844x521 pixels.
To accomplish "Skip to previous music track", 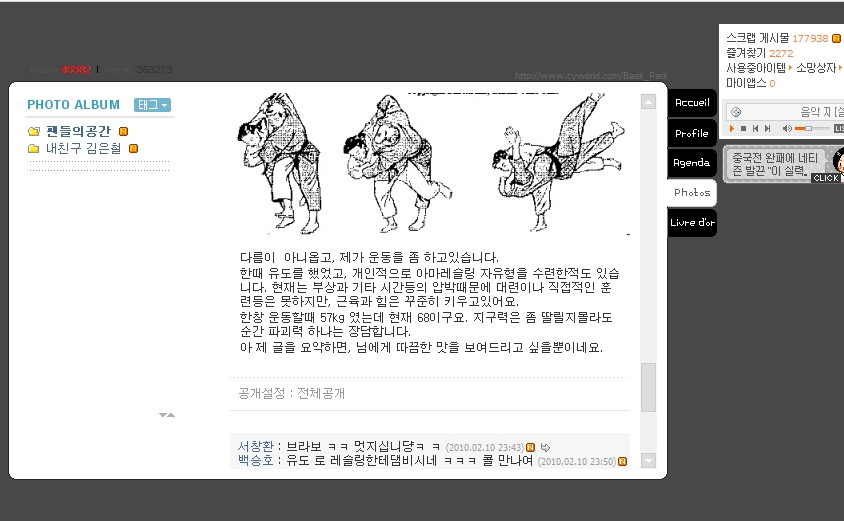I will [x=755, y=129].
